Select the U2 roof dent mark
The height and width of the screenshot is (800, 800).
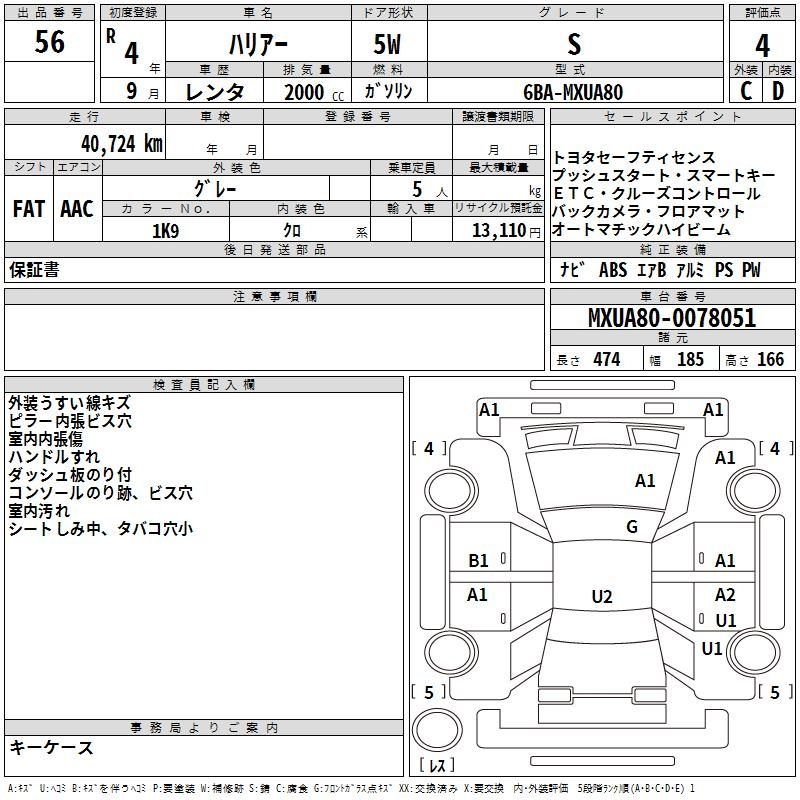602,597
